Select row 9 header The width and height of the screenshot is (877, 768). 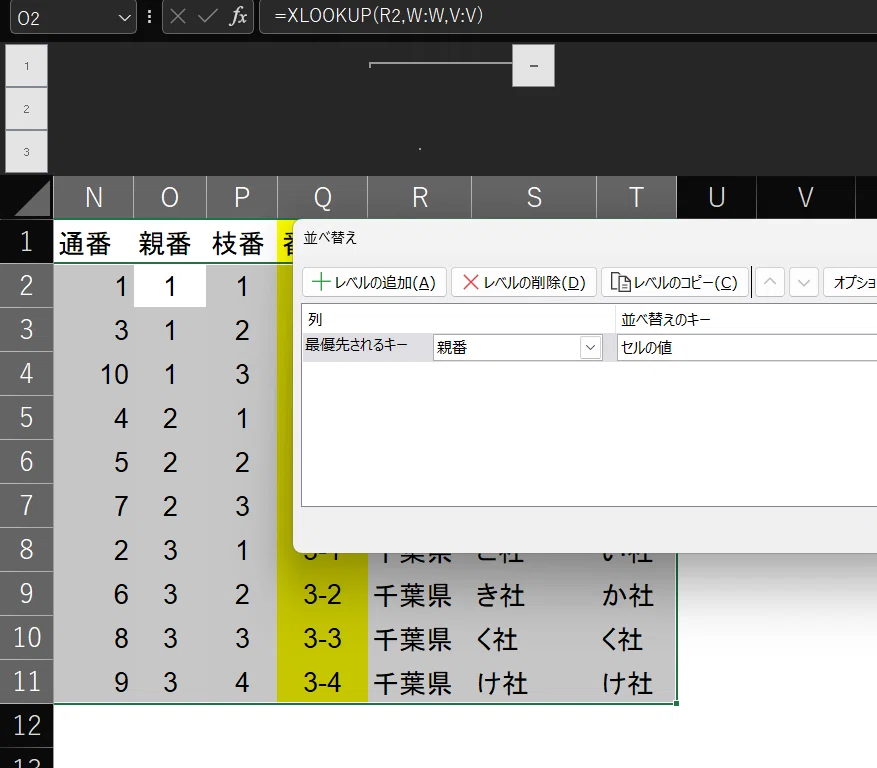tap(26, 593)
